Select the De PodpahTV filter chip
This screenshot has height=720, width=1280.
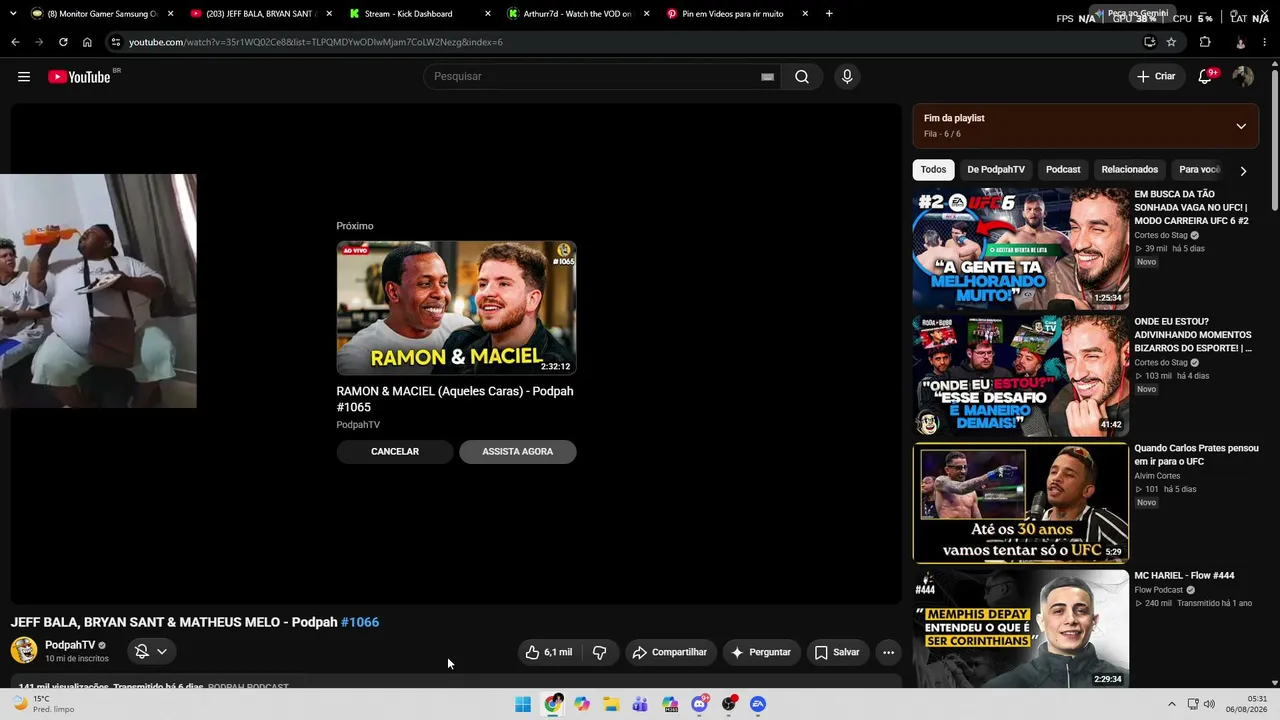(996, 170)
